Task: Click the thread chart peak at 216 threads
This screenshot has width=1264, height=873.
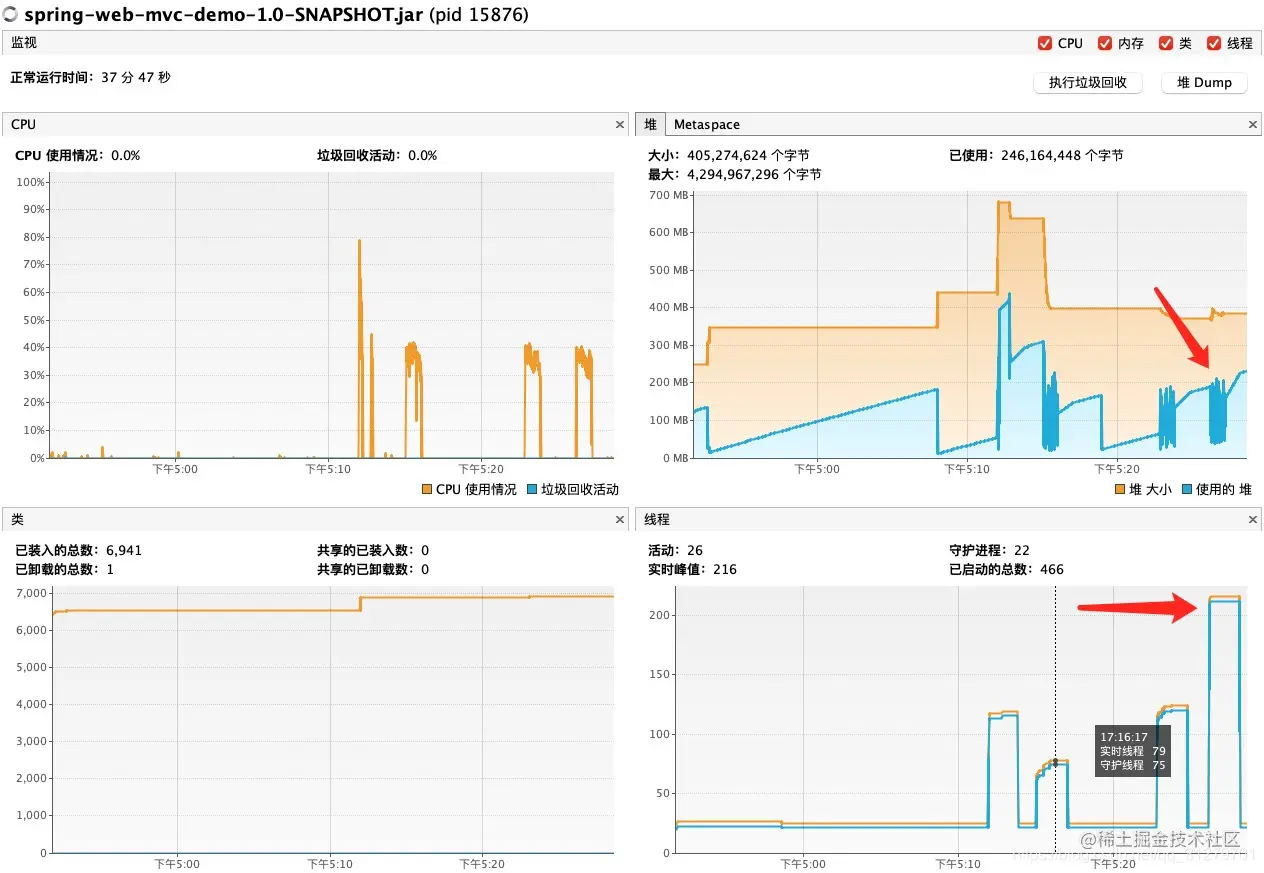Action: click(1224, 598)
